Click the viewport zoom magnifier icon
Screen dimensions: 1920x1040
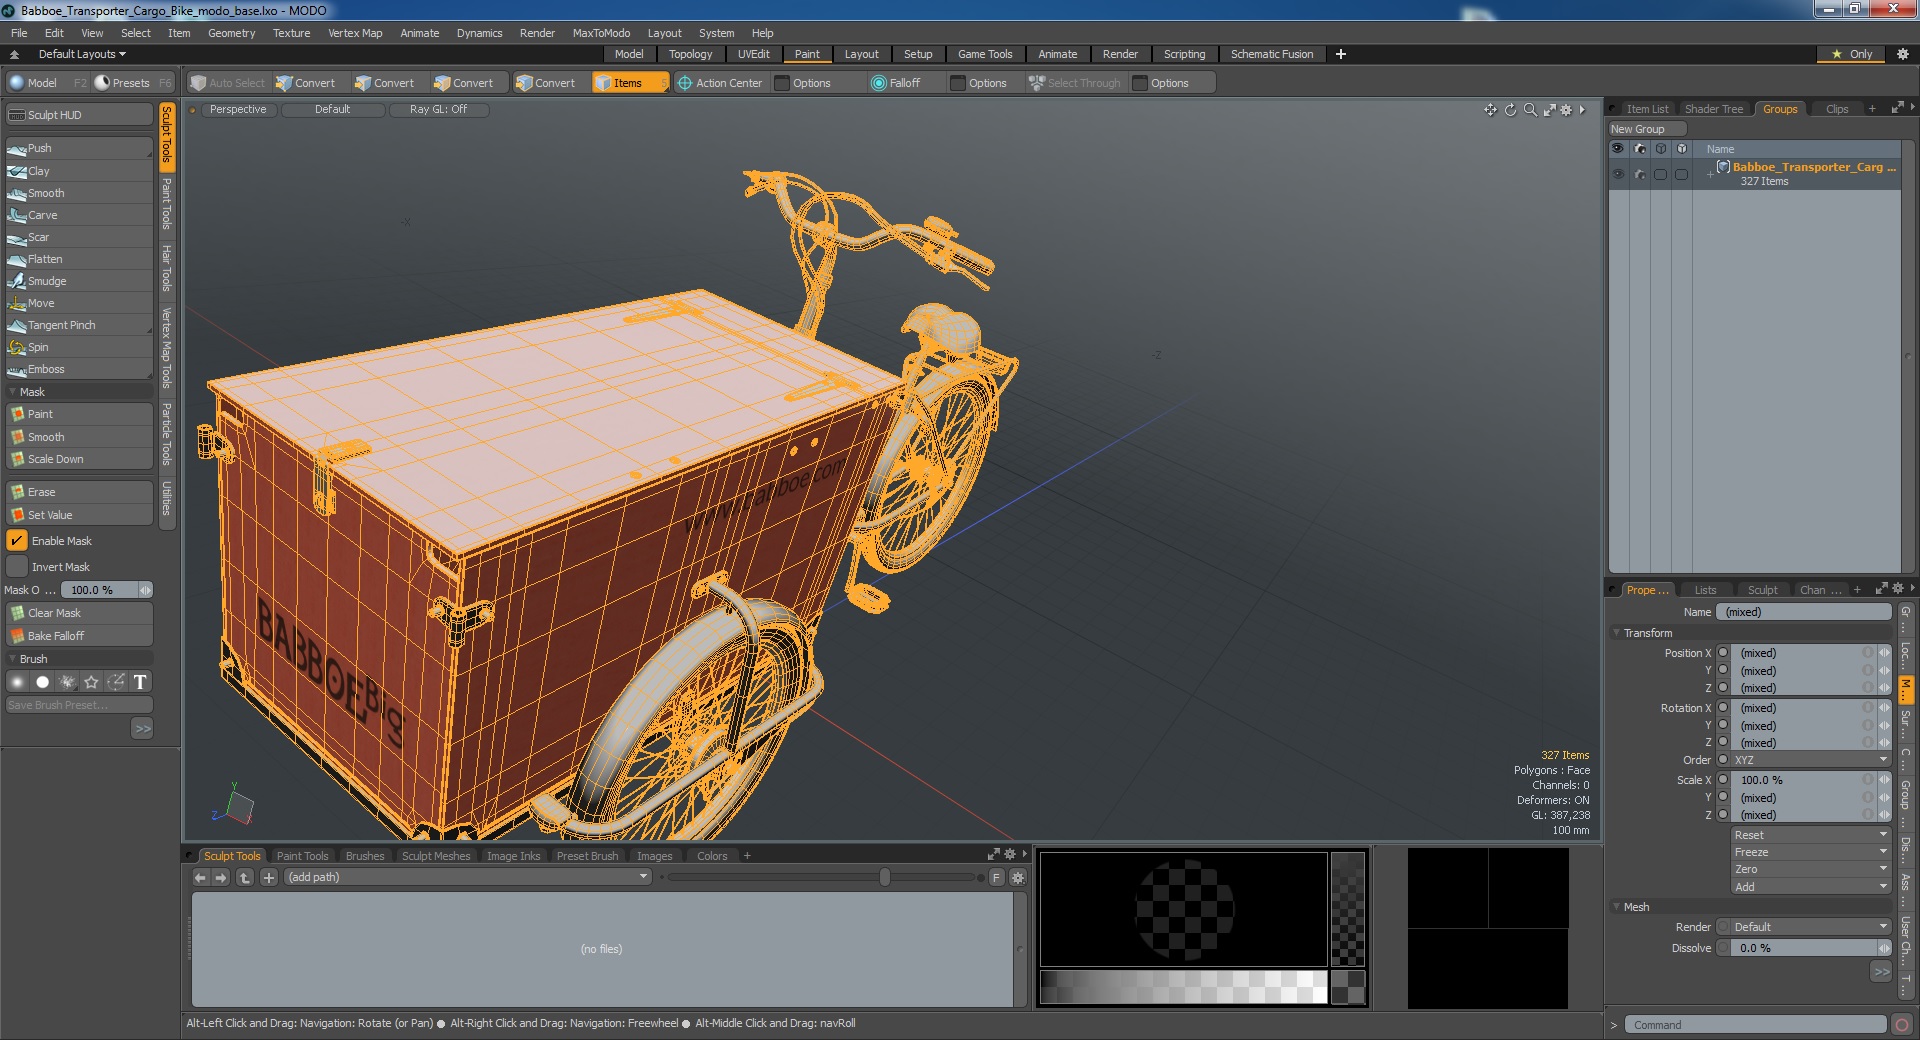[x=1530, y=110]
